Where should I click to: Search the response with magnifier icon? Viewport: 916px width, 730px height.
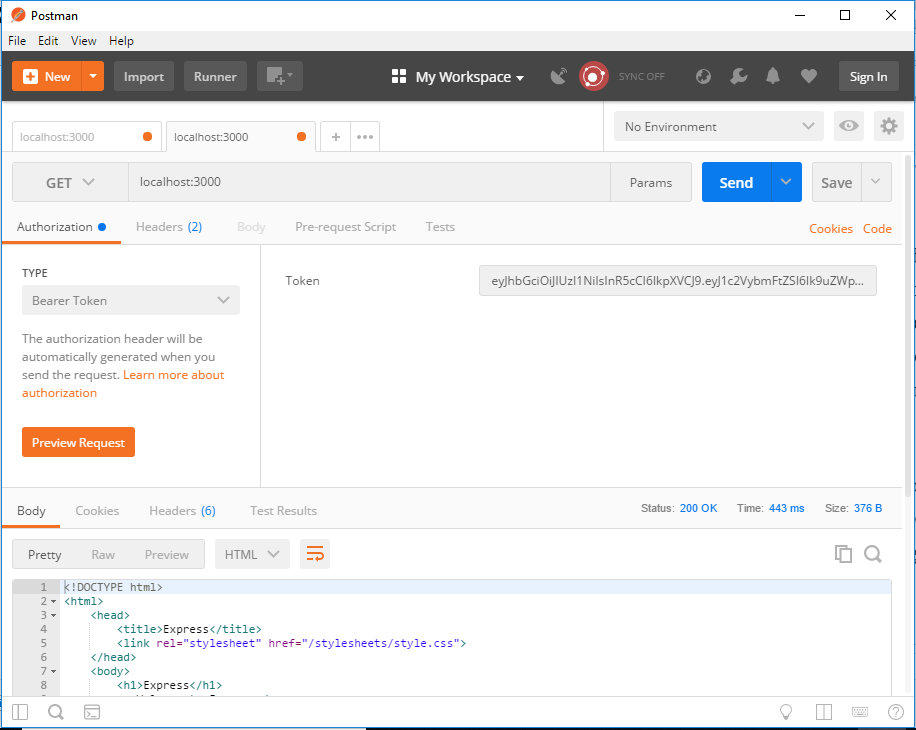coord(872,553)
